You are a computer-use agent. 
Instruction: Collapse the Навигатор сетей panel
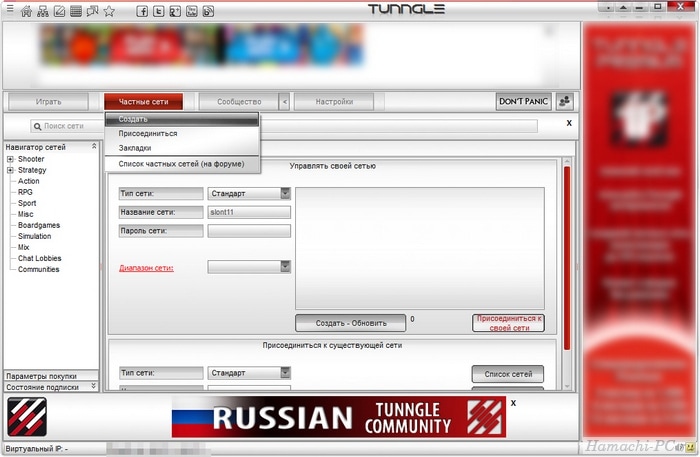click(94, 146)
